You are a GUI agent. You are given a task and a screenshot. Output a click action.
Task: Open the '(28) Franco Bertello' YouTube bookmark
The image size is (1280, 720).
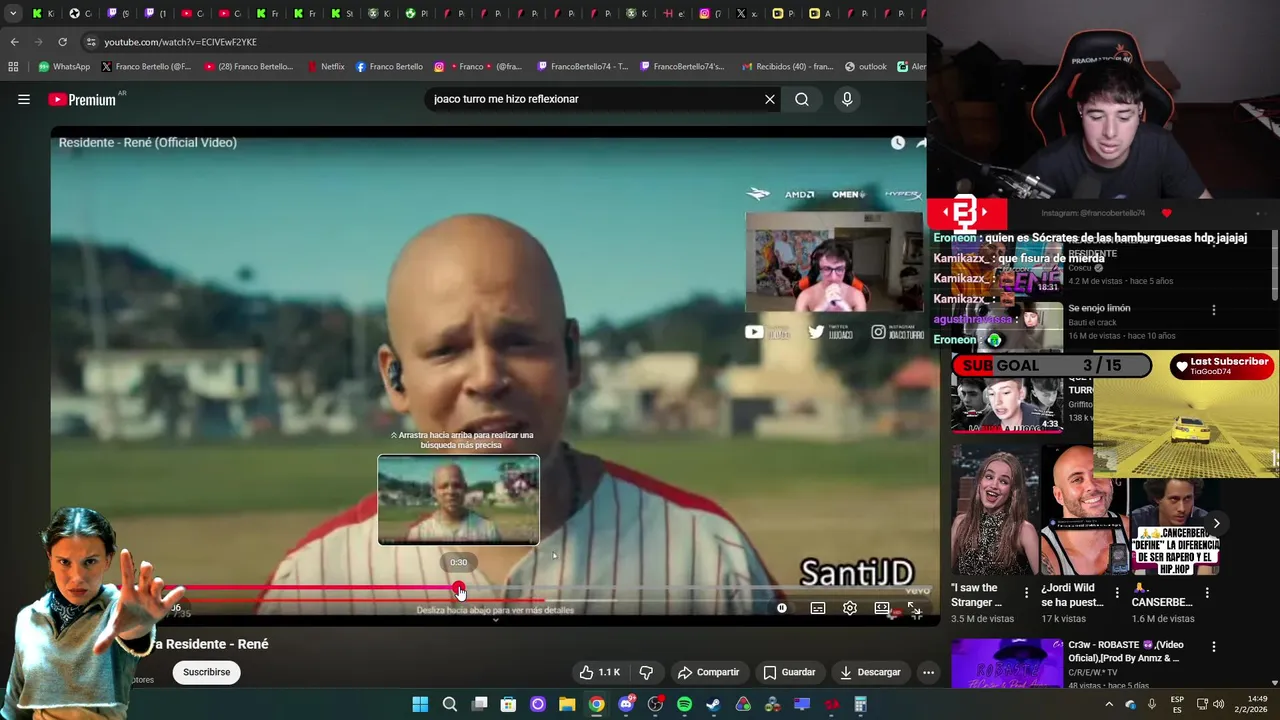click(249, 67)
